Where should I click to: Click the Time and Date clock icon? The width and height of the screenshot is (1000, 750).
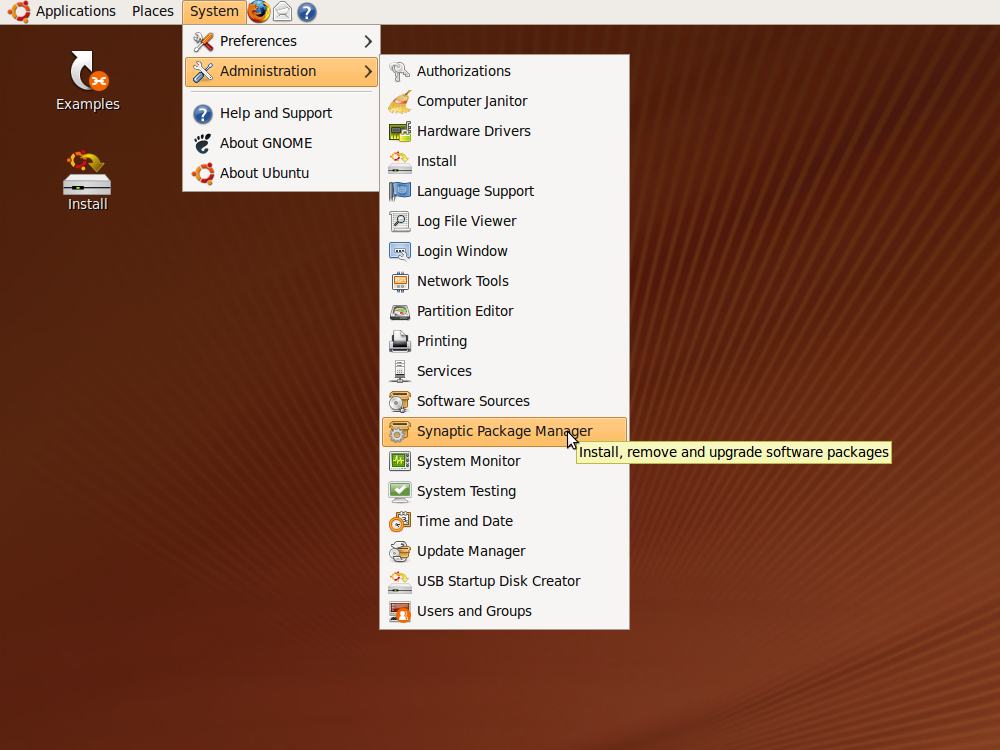[399, 521]
